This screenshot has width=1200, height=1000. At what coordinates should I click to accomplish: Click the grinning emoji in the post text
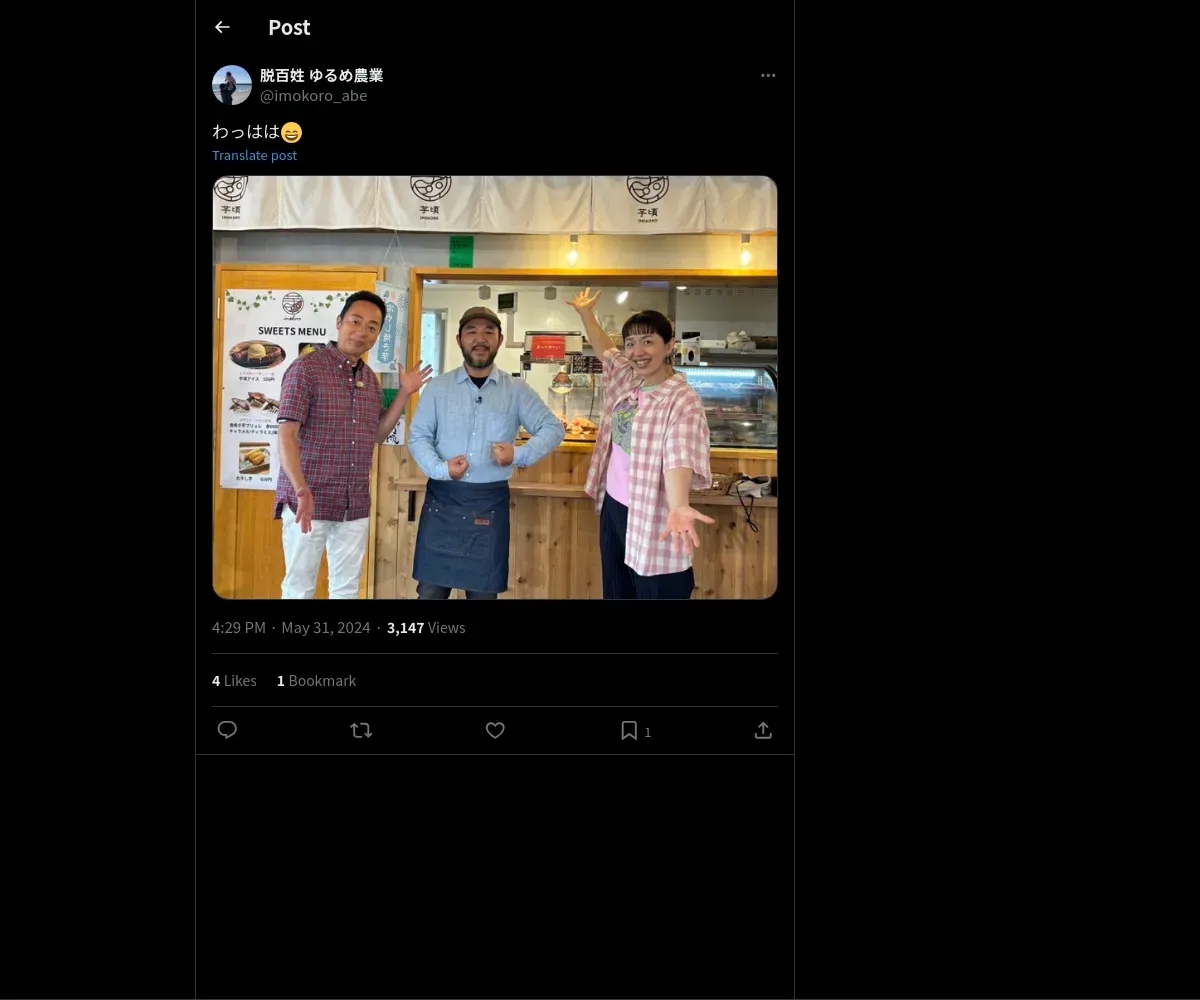[291, 132]
